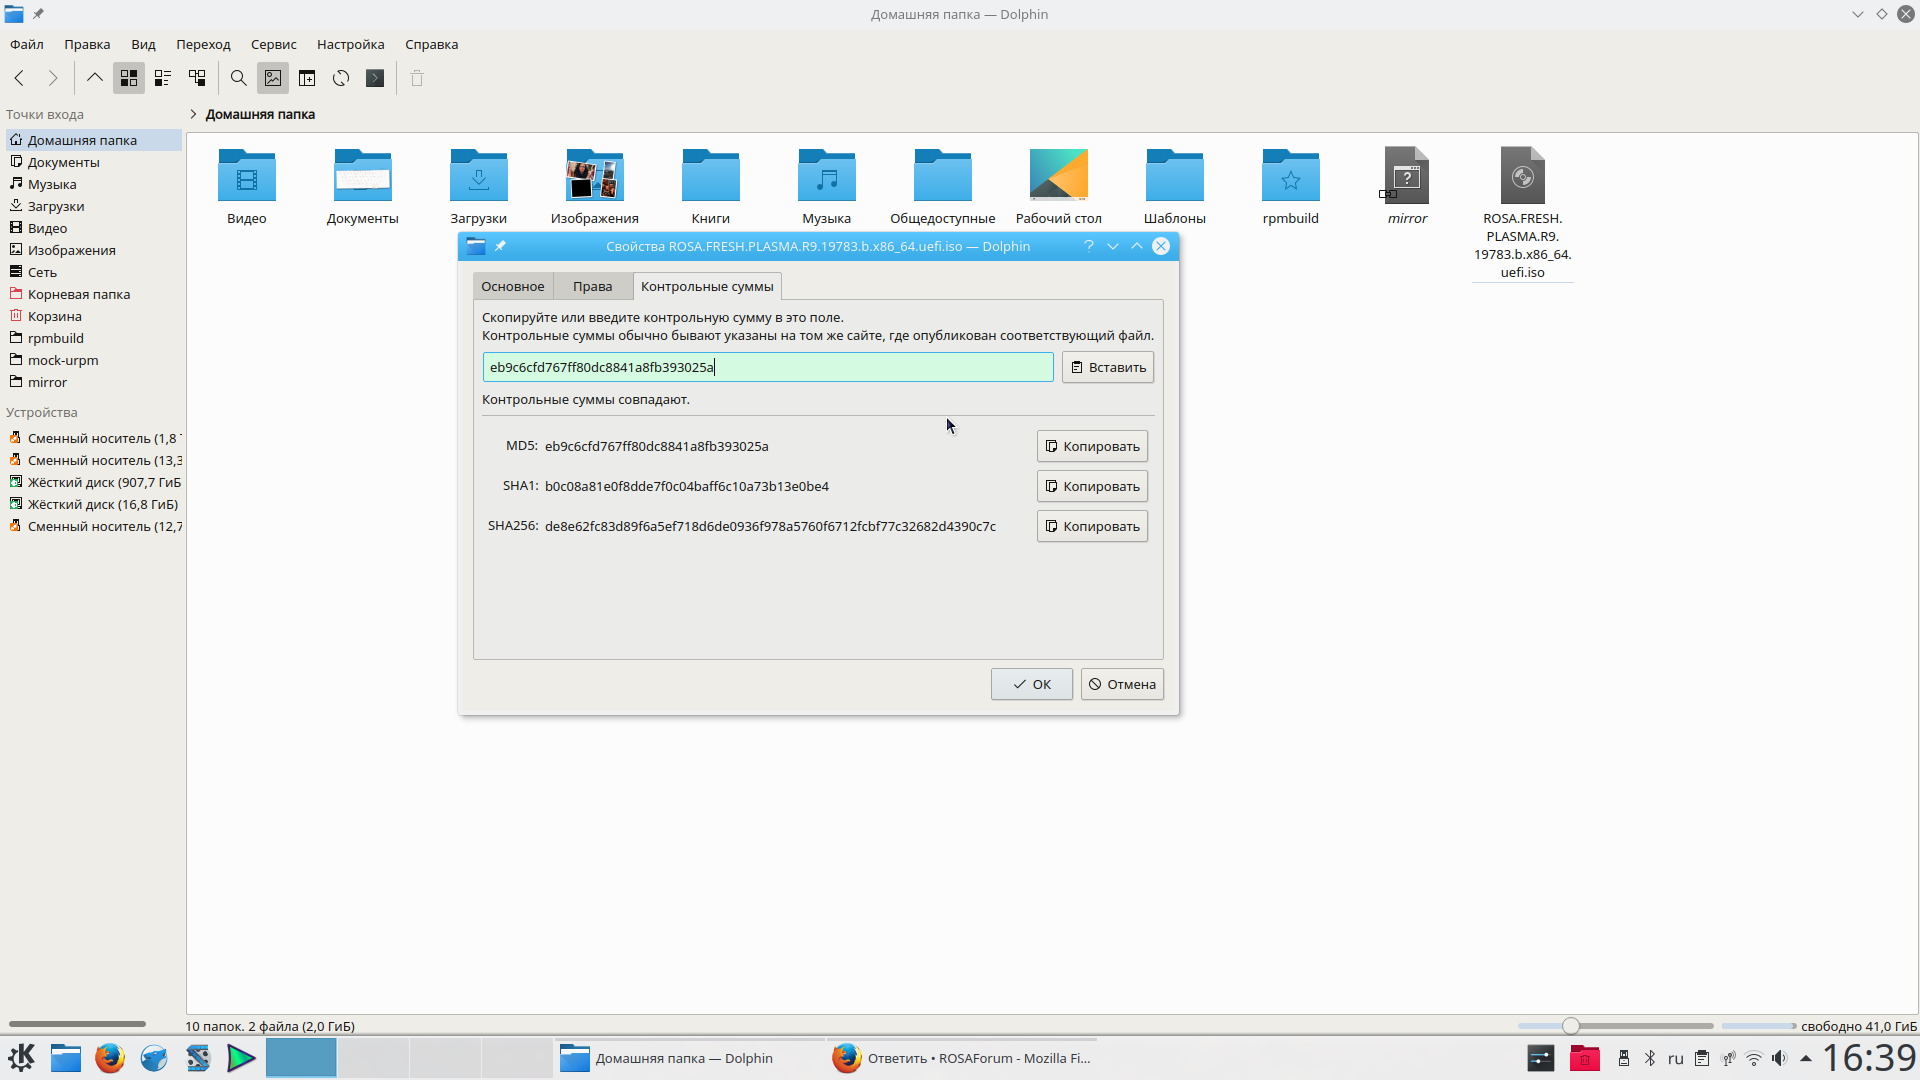Toggle the compact view mode button
This screenshot has height=1080, width=1920.
[x=163, y=78]
